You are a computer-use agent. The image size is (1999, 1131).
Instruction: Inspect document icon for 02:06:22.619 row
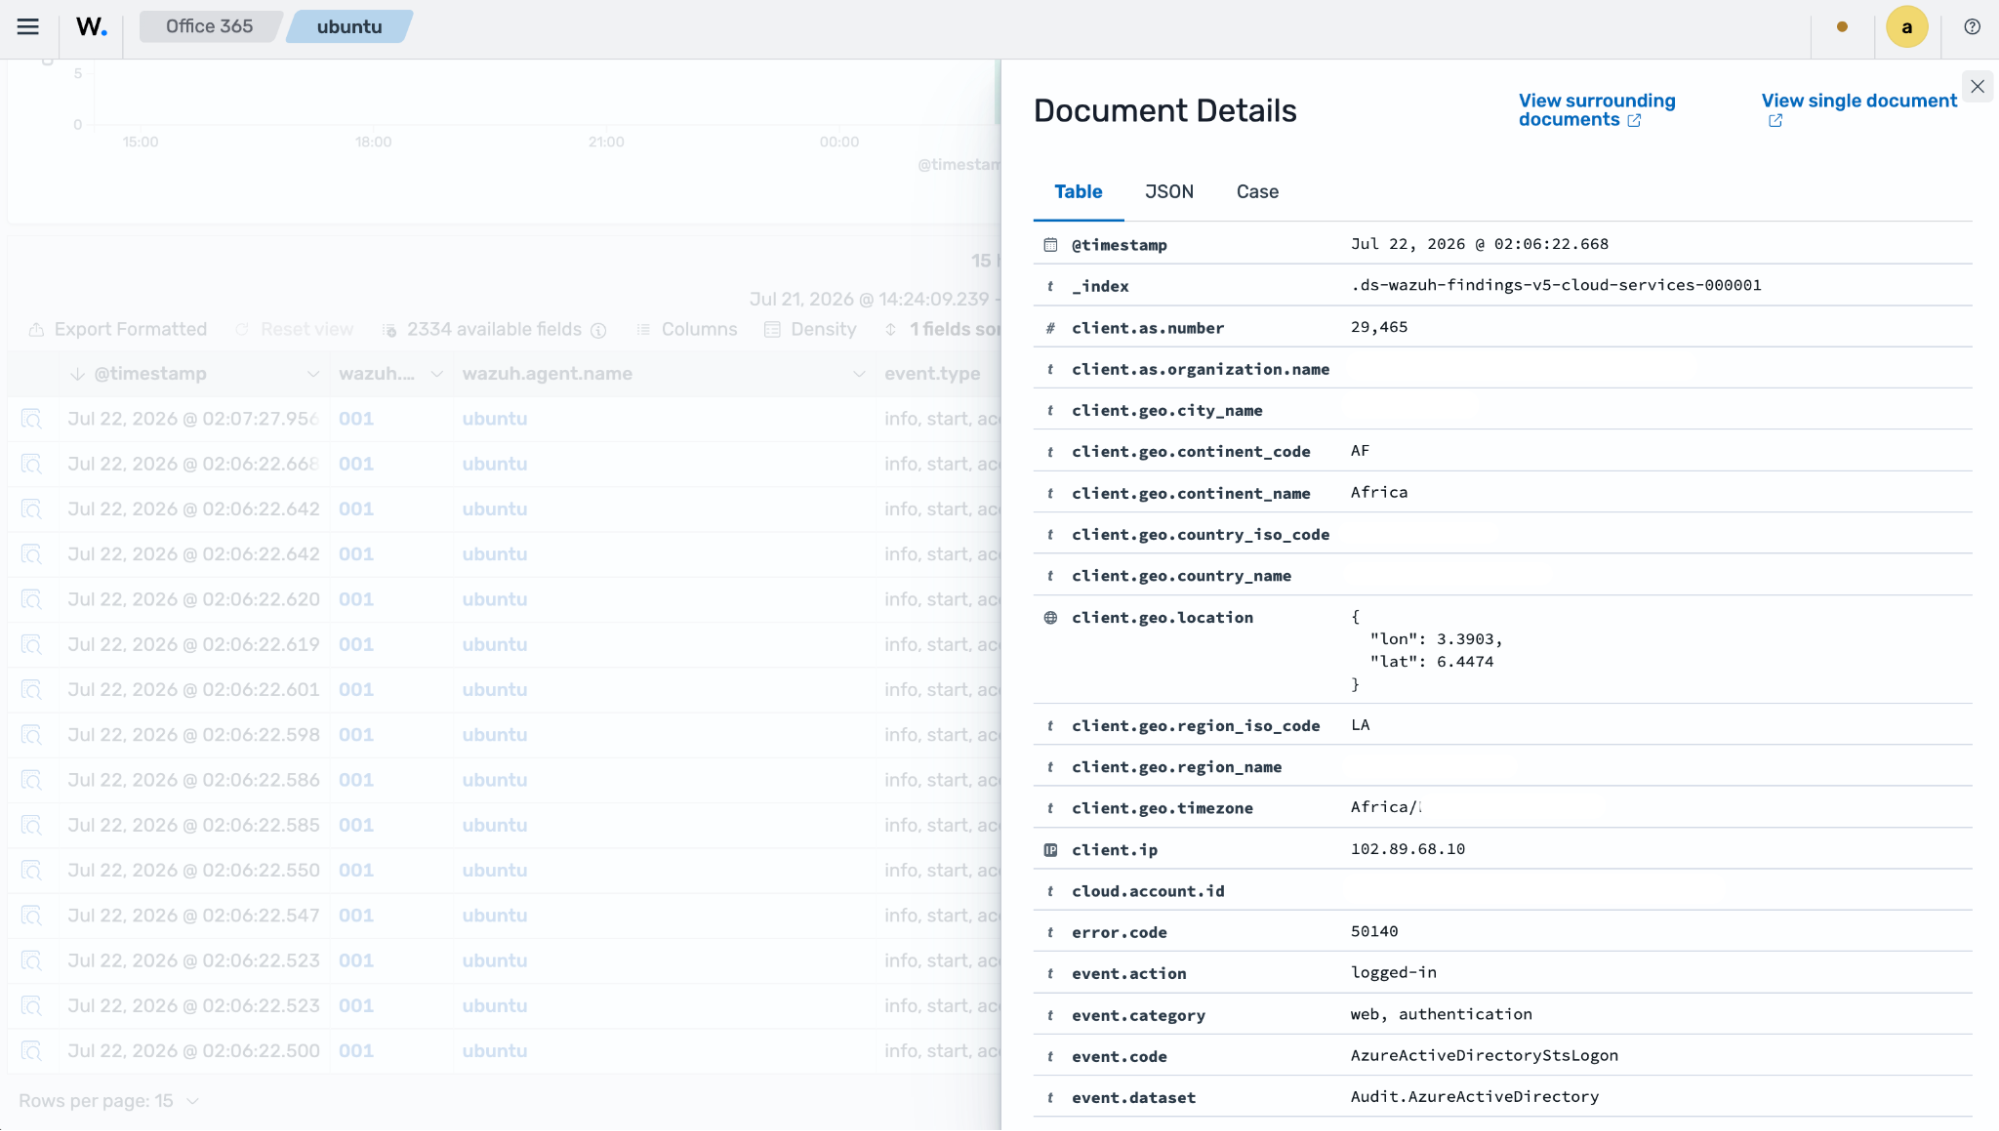click(x=32, y=645)
